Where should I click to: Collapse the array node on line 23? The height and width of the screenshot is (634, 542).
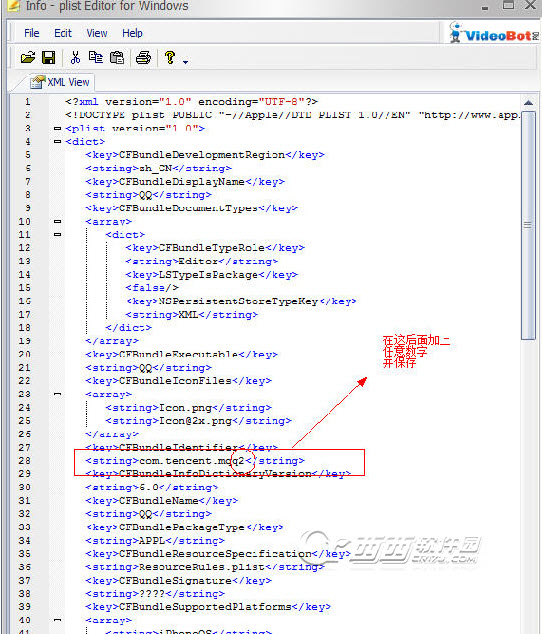tap(57, 394)
